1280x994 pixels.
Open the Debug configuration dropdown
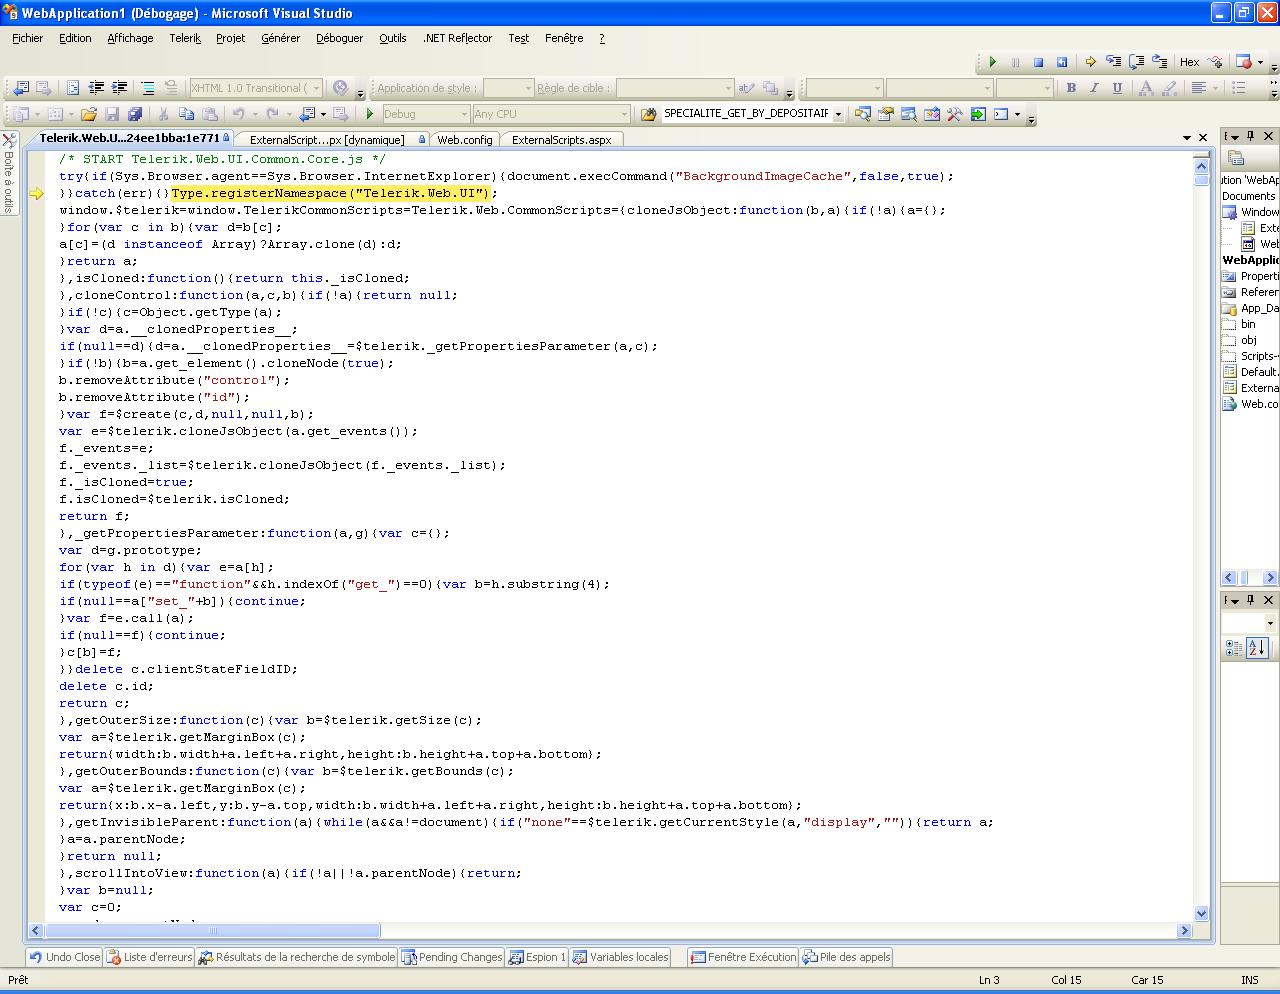point(463,114)
